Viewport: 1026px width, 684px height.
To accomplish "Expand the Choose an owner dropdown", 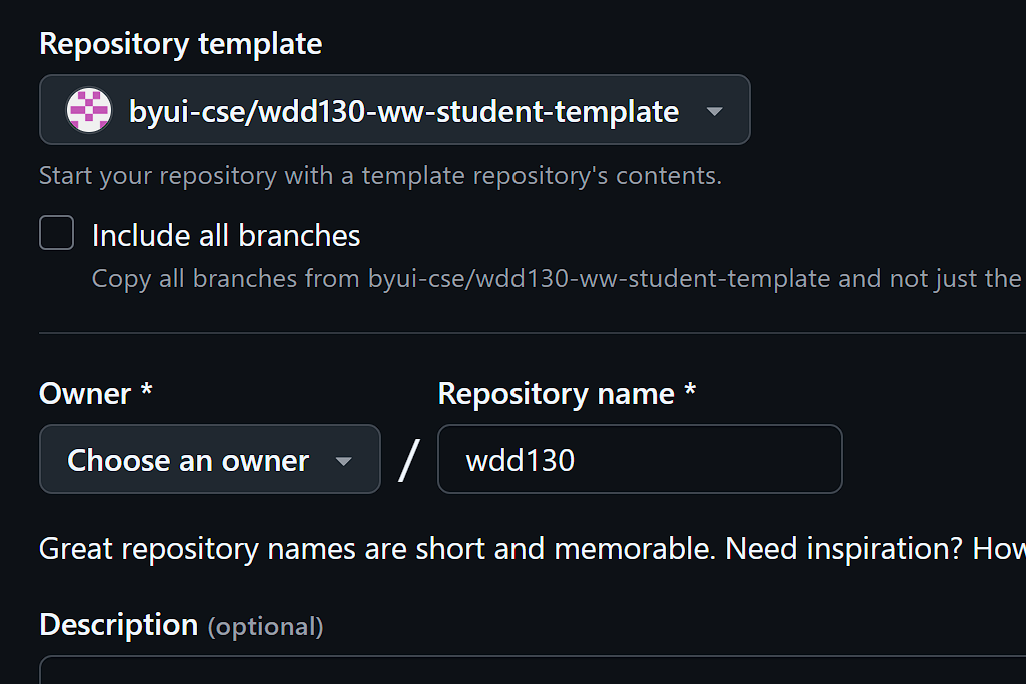I will (209, 459).
